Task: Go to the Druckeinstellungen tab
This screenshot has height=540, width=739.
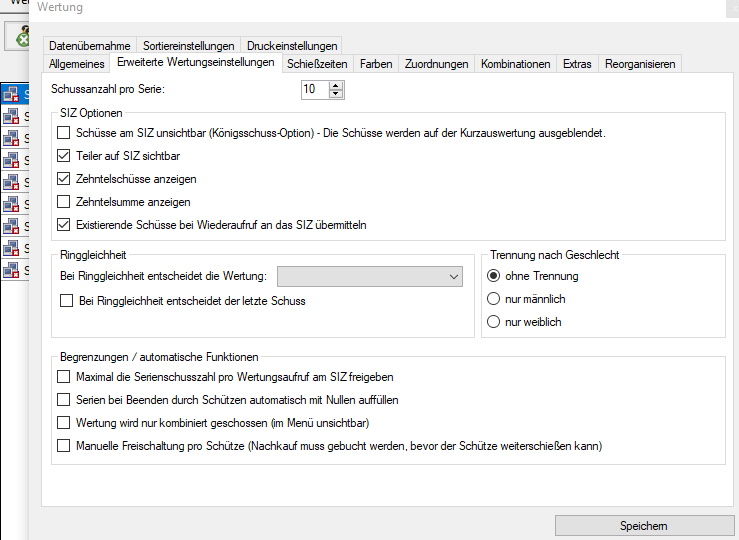Action: click(x=292, y=46)
